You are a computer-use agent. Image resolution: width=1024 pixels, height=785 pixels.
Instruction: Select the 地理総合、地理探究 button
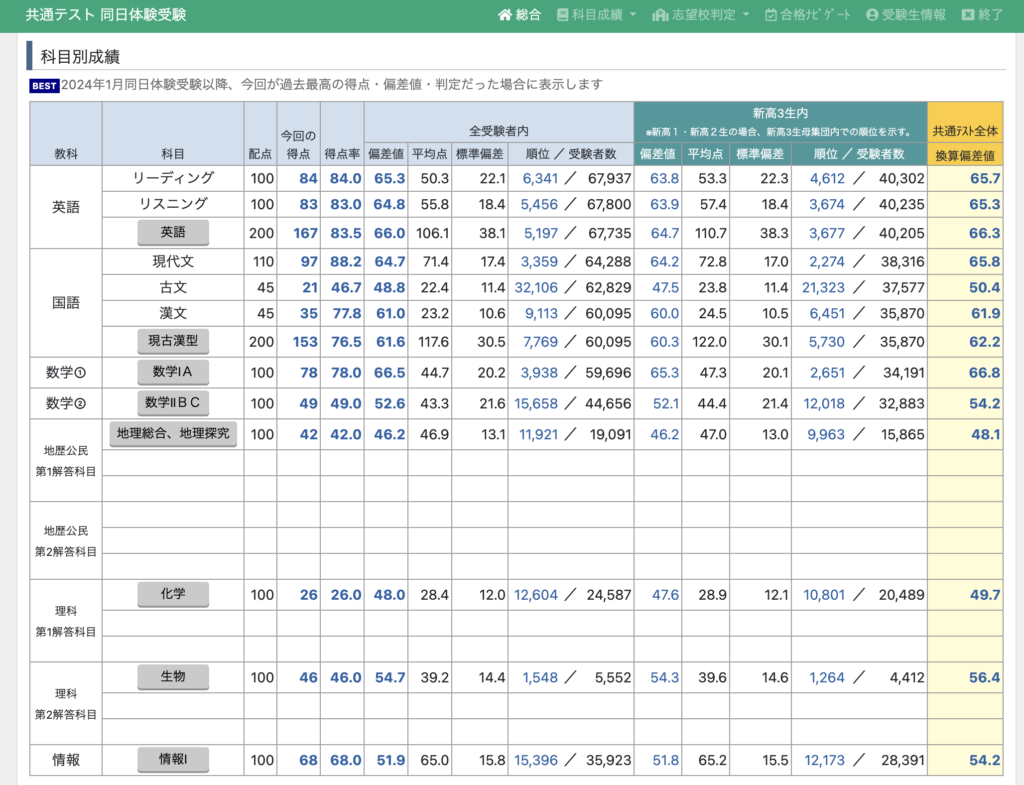(173, 434)
